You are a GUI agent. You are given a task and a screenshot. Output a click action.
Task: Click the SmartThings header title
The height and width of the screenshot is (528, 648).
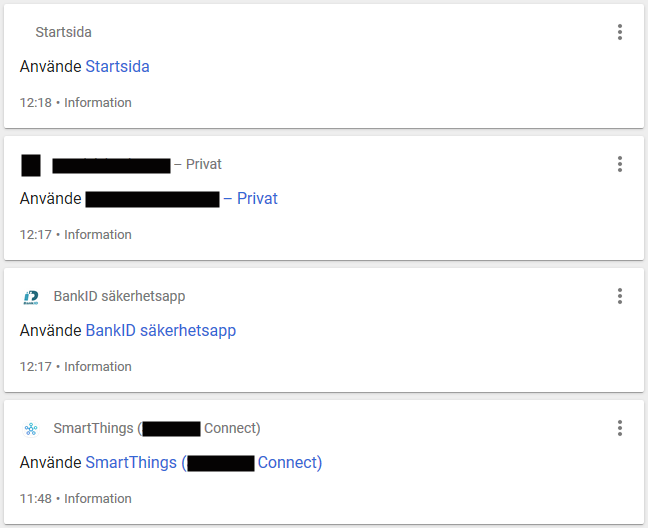click(x=157, y=428)
